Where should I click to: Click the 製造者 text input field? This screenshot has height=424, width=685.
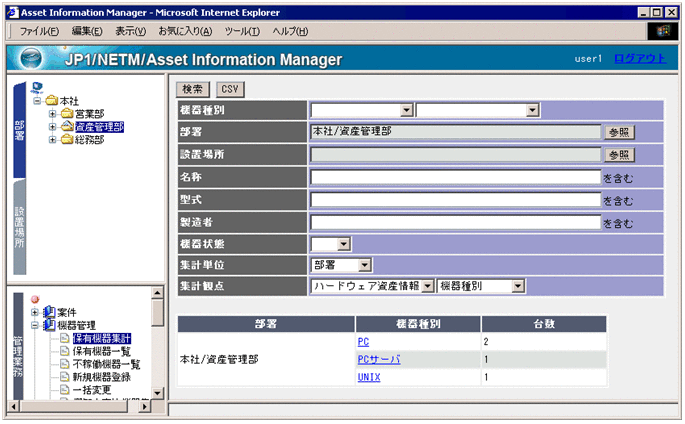(x=456, y=222)
